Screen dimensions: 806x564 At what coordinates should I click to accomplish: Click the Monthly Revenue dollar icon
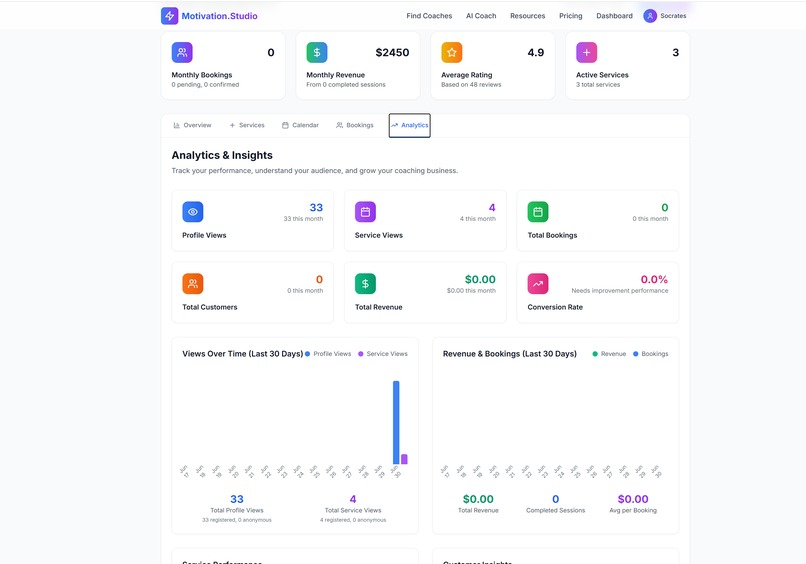tap(317, 52)
